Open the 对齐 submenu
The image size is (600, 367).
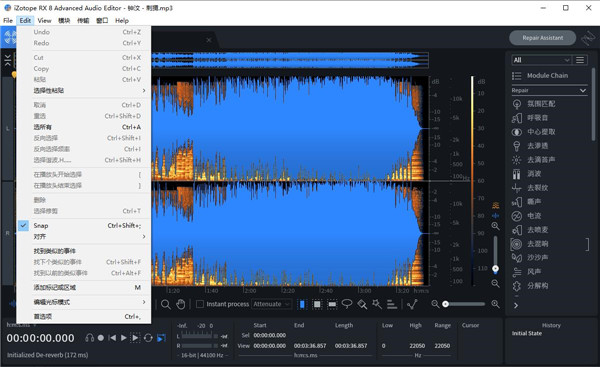tap(84, 237)
